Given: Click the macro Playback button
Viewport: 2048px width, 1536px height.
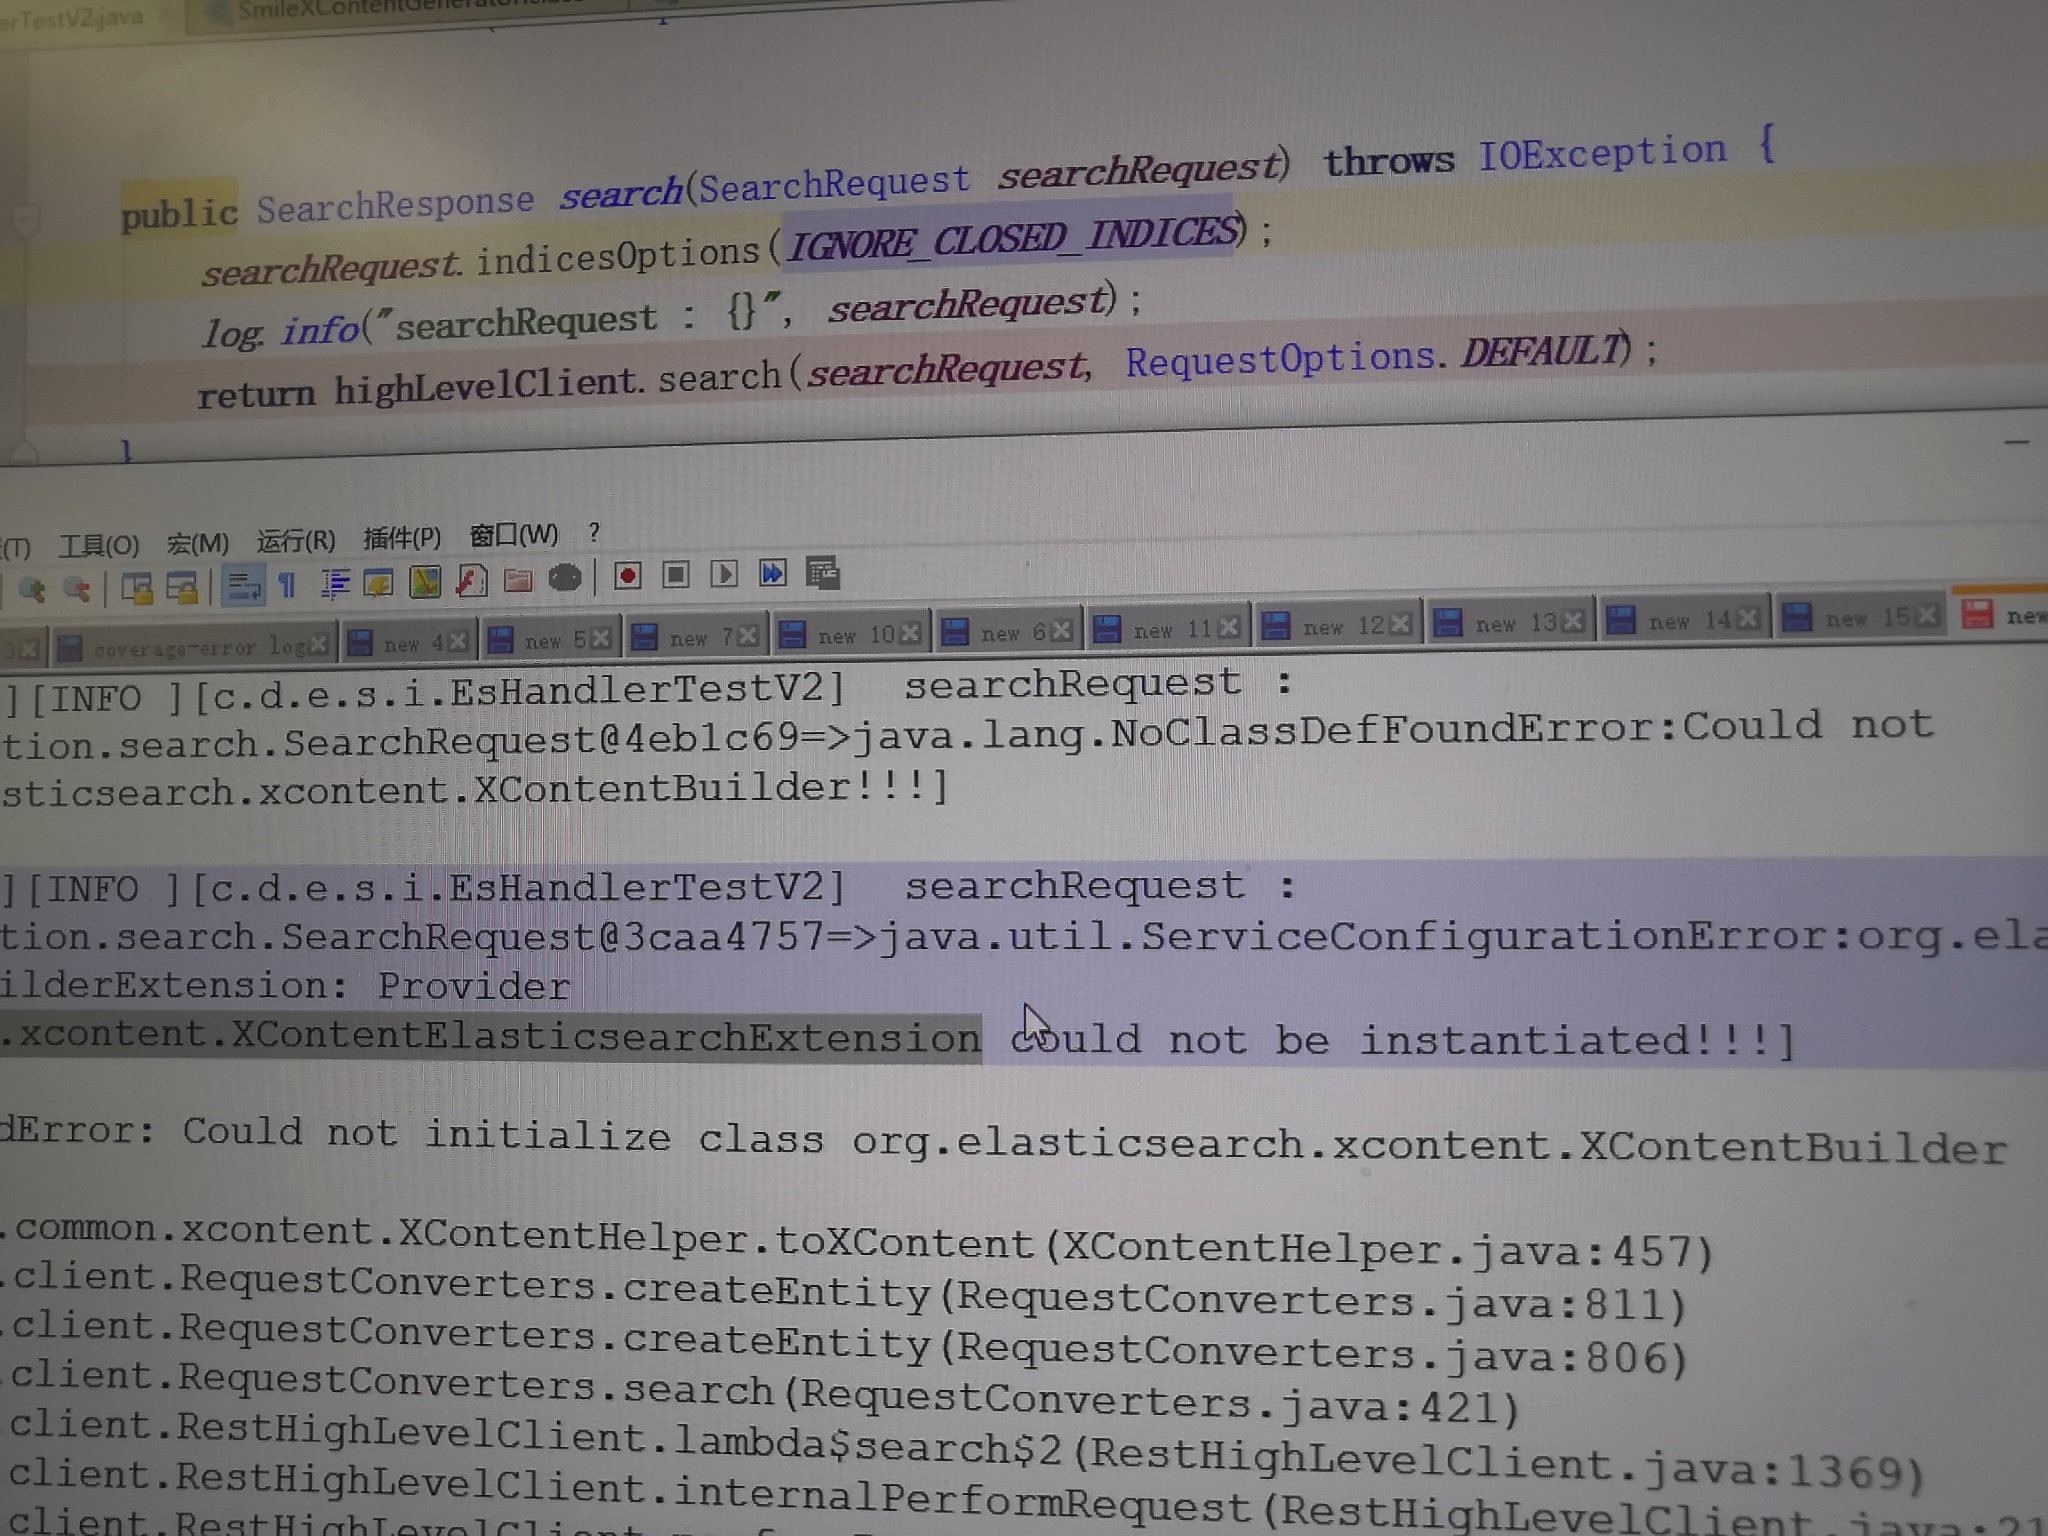Looking at the screenshot, I should click(x=724, y=573).
